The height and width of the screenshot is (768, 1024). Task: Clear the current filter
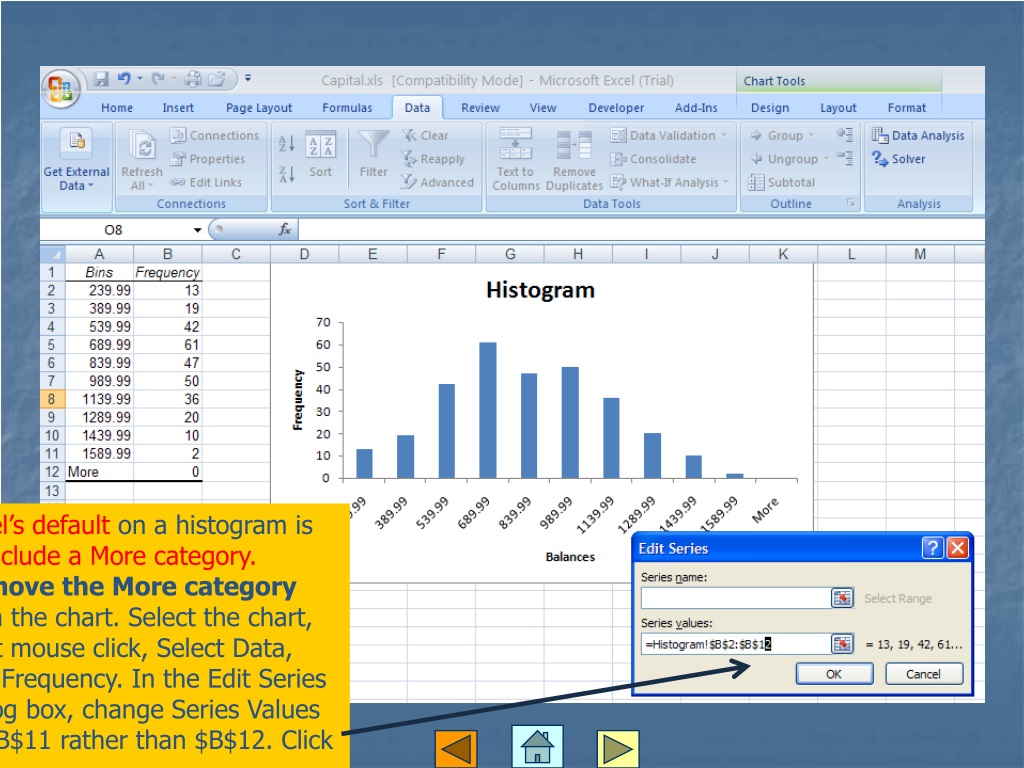click(x=425, y=135)
